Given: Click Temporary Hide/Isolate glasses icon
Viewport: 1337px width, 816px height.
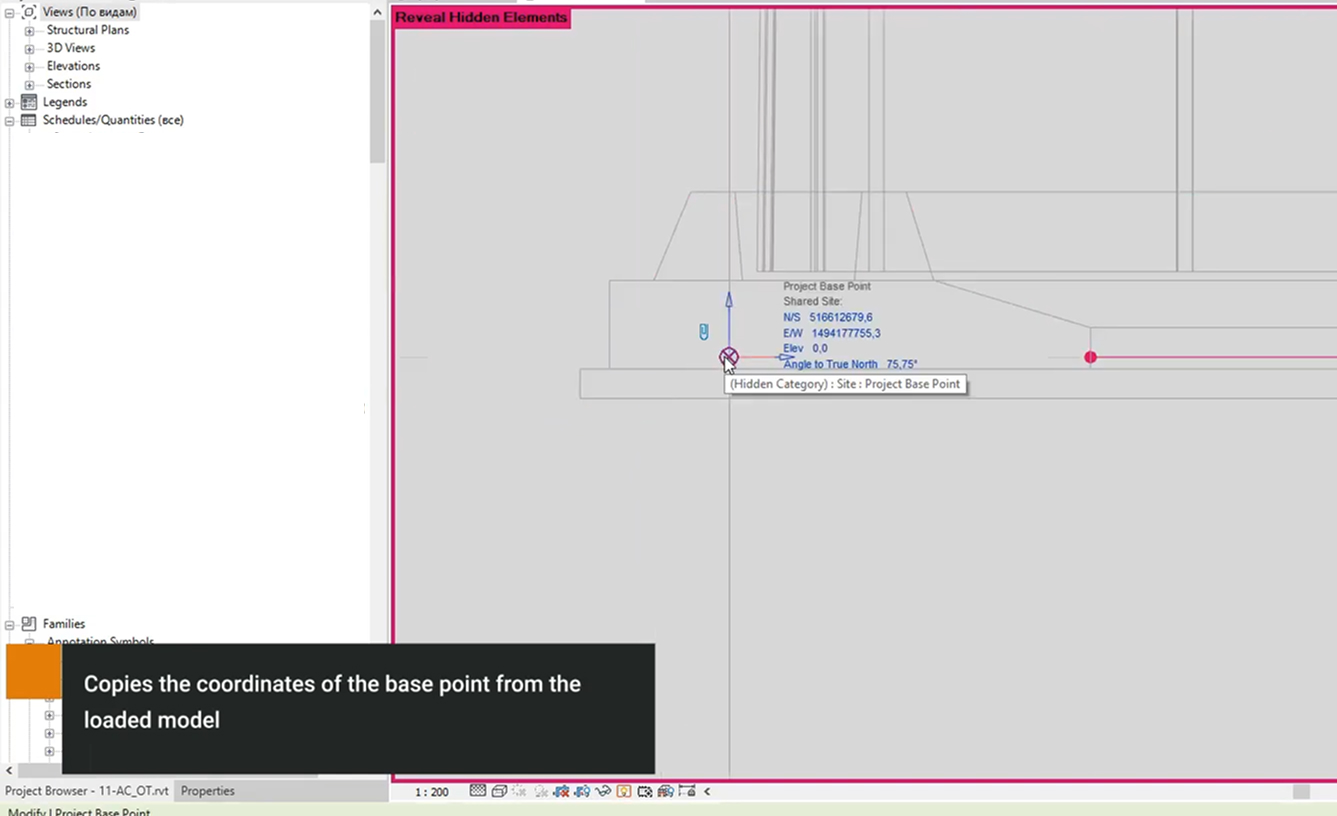Looking at the screenshot, I should [x=603, y=791].
